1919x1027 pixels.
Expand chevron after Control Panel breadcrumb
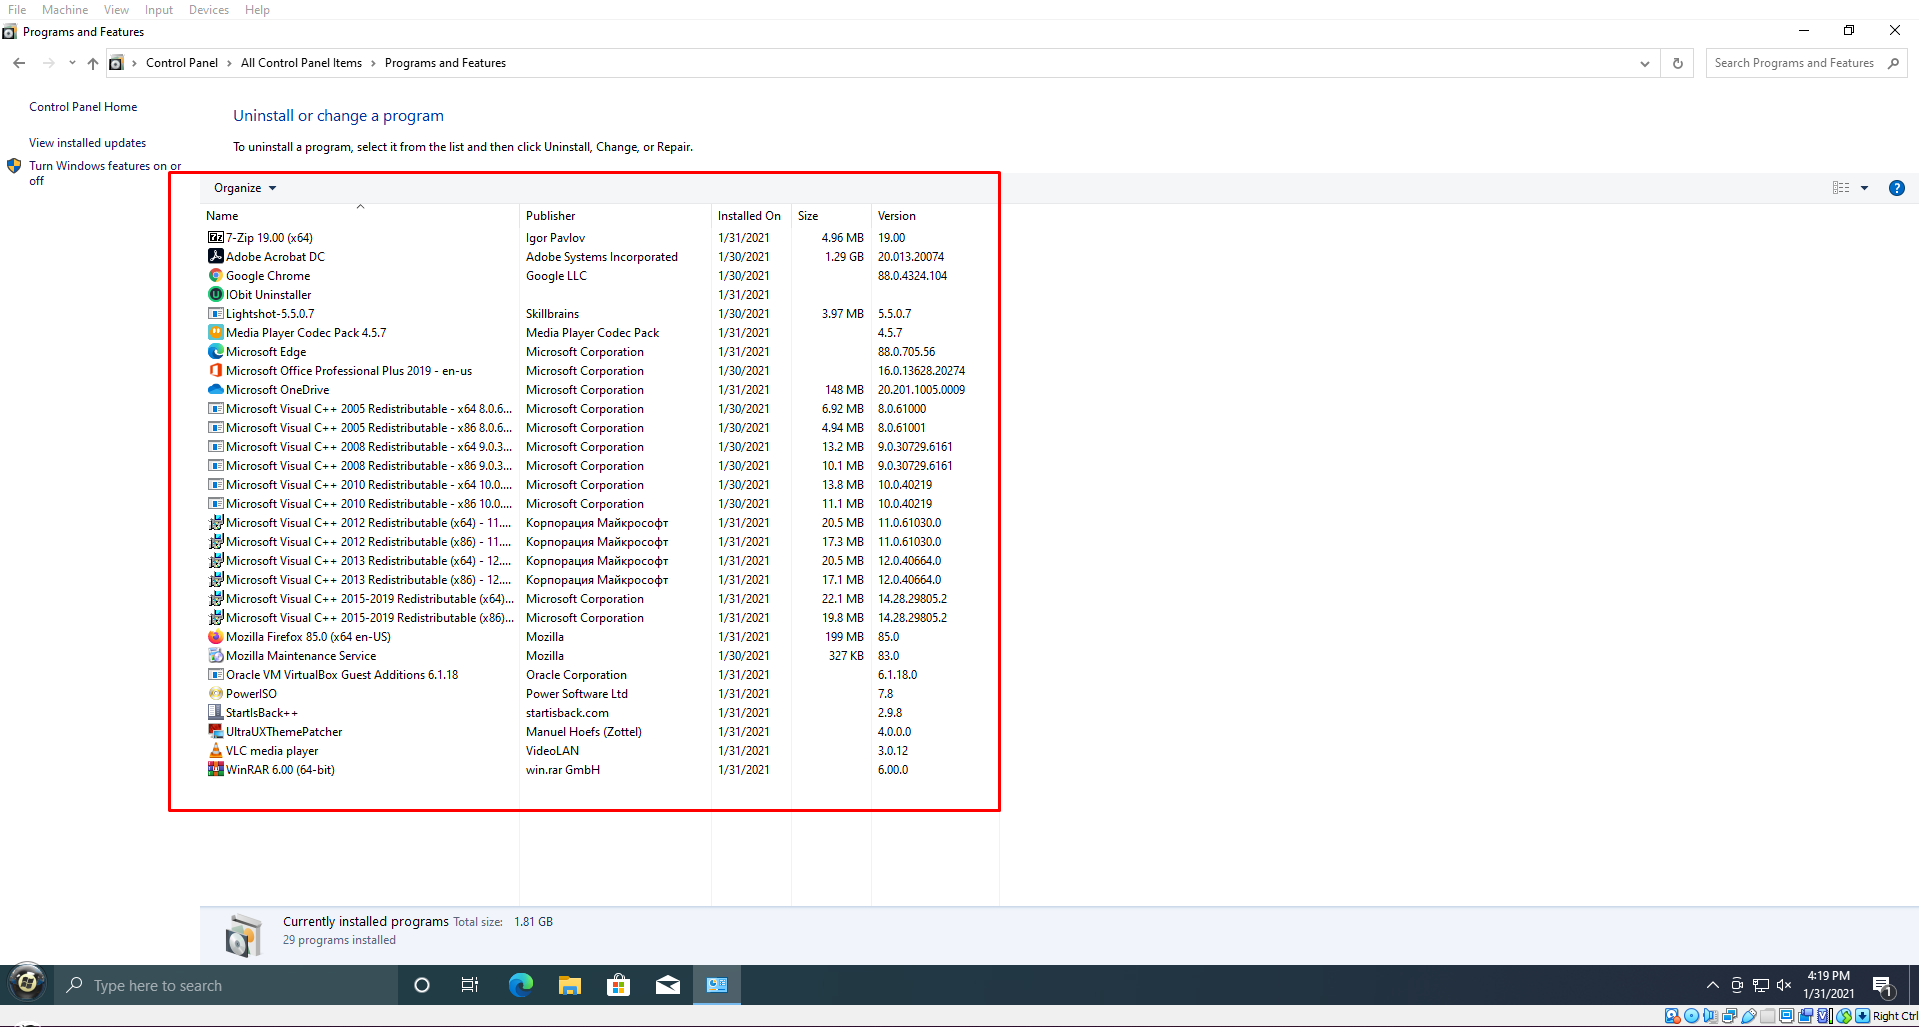pyautogui.click(x=229, y=63)
